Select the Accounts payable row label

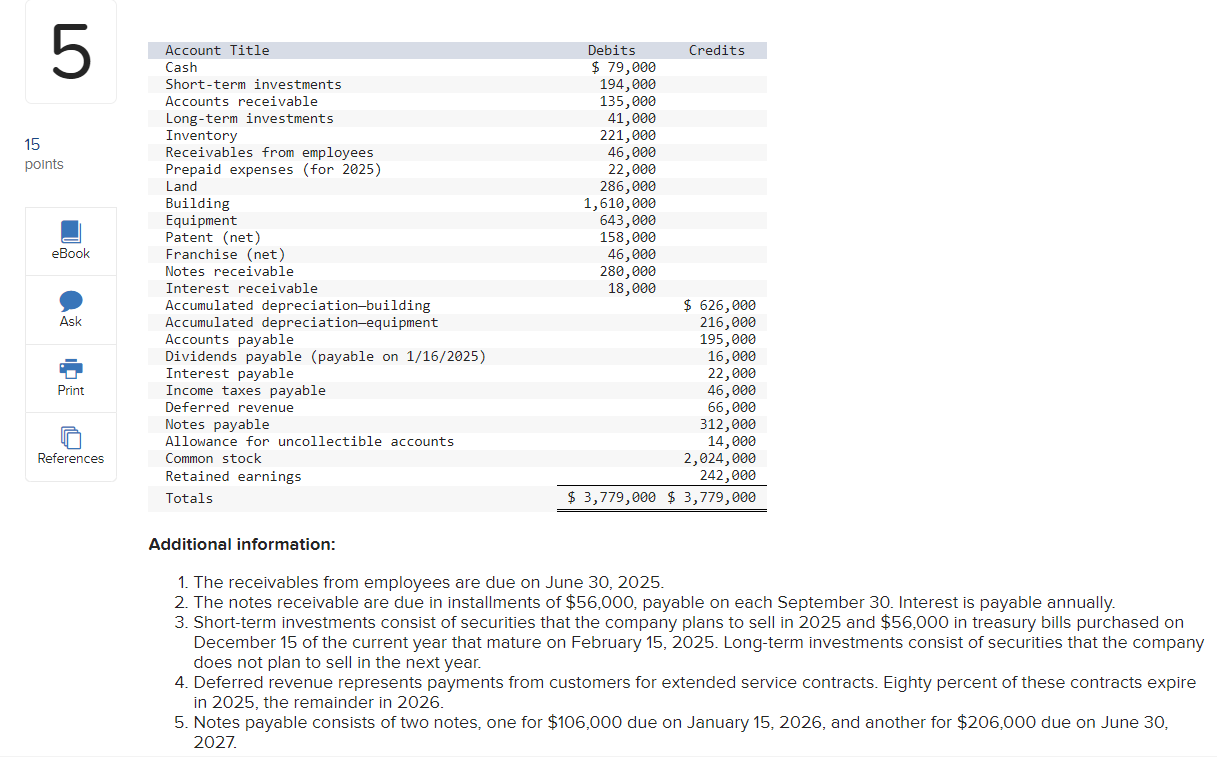coord(229,339)
